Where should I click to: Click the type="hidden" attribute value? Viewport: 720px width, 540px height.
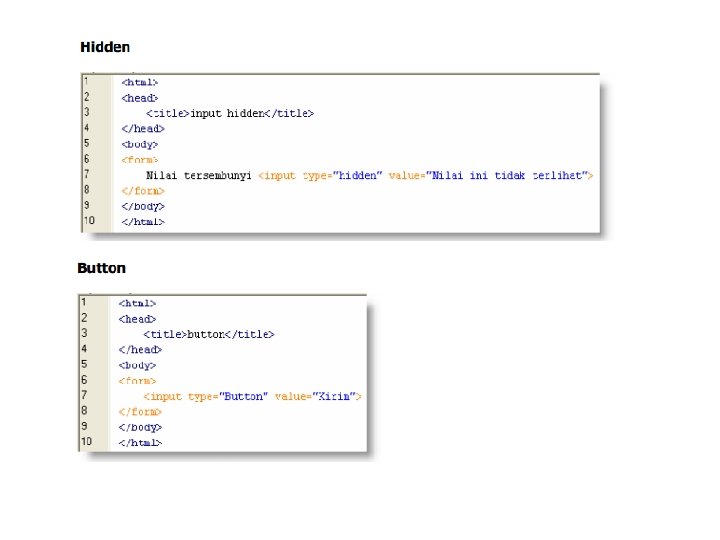(x=358, y=175)
